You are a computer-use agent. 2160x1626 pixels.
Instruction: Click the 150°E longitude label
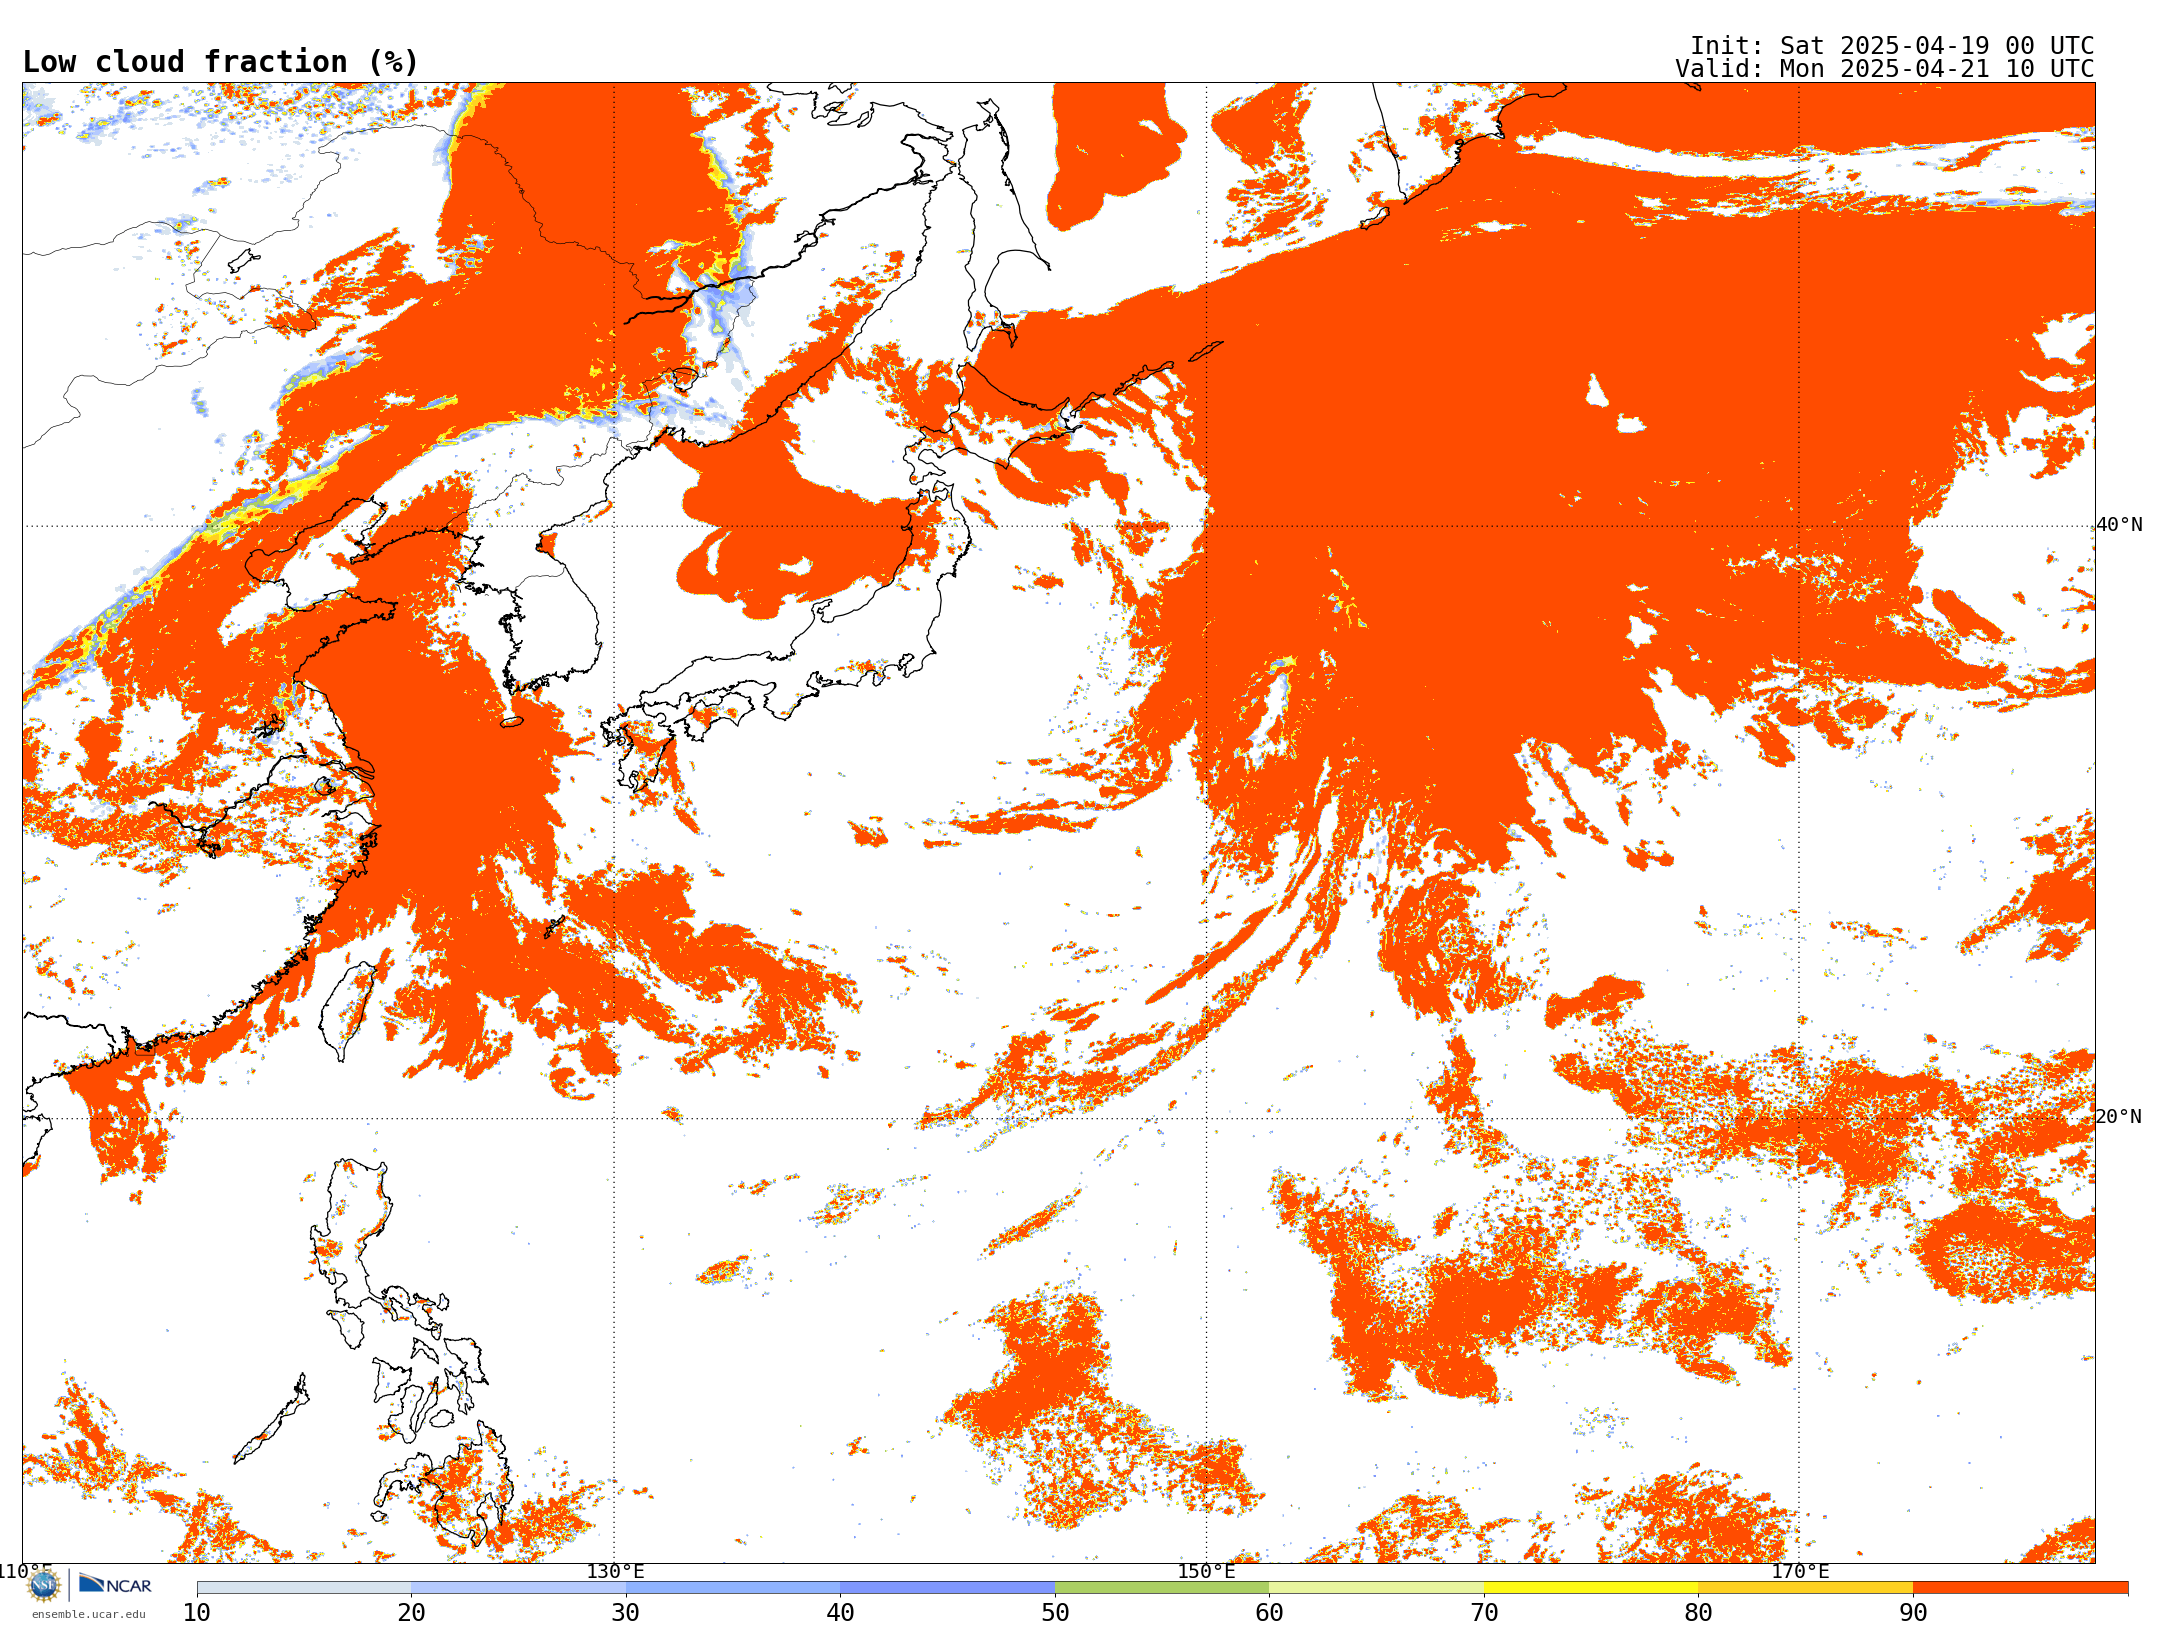point(1206,1571)
